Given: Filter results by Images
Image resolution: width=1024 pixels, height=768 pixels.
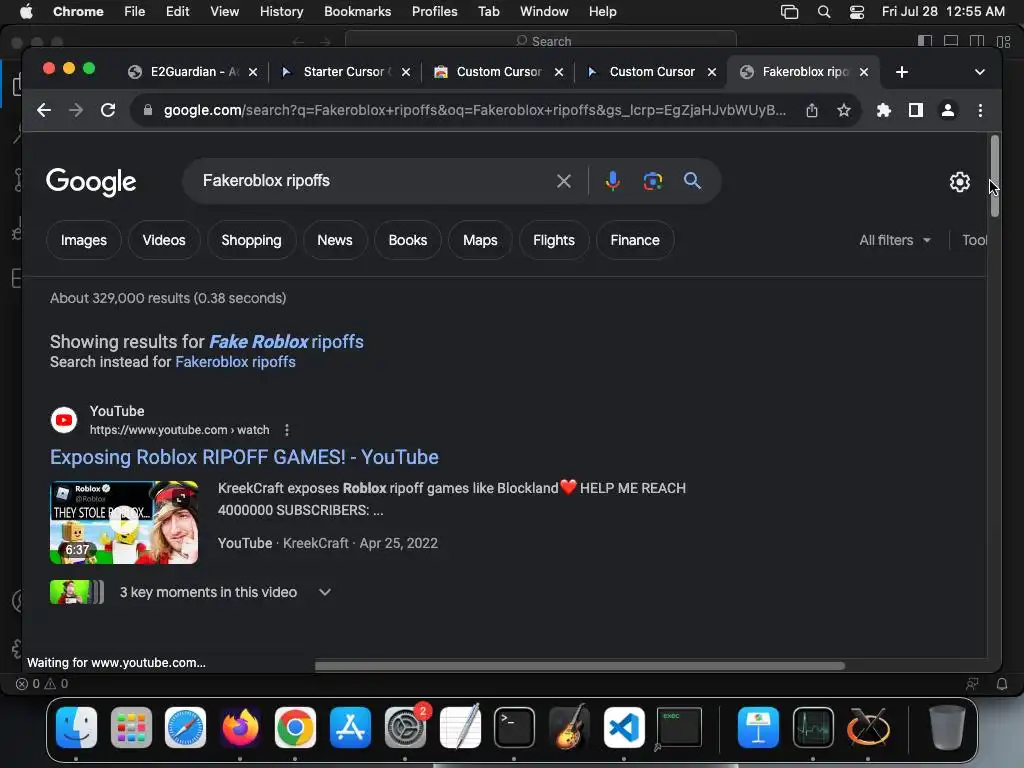Looking at the screenshot, I should click(x=84, y=240).
